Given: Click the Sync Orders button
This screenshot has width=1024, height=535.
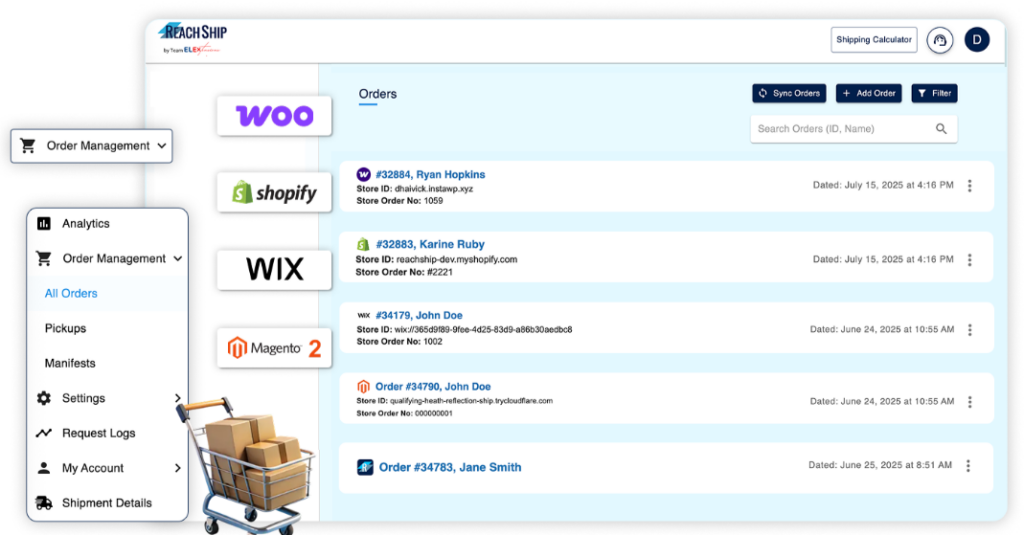Looking at the screenshot, I should [789, 93].
